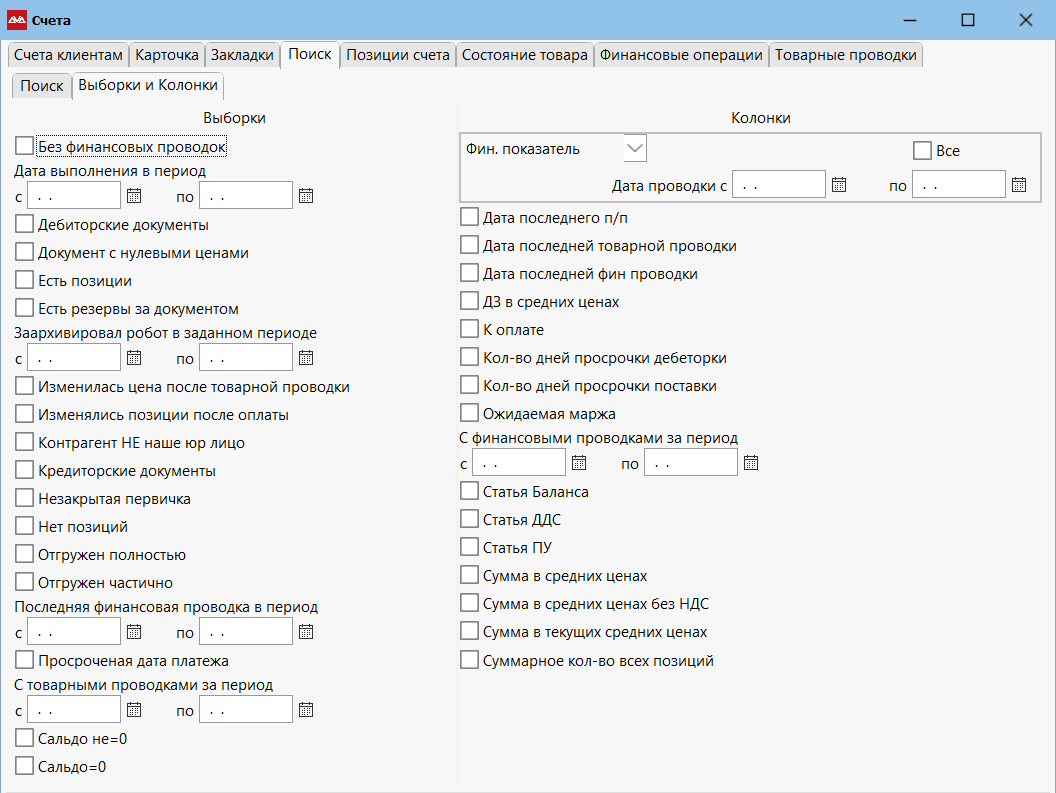Open calendar for 'Дата проводки' end date
This screenshot has width=1056, height=793.
coord(1019,185)
